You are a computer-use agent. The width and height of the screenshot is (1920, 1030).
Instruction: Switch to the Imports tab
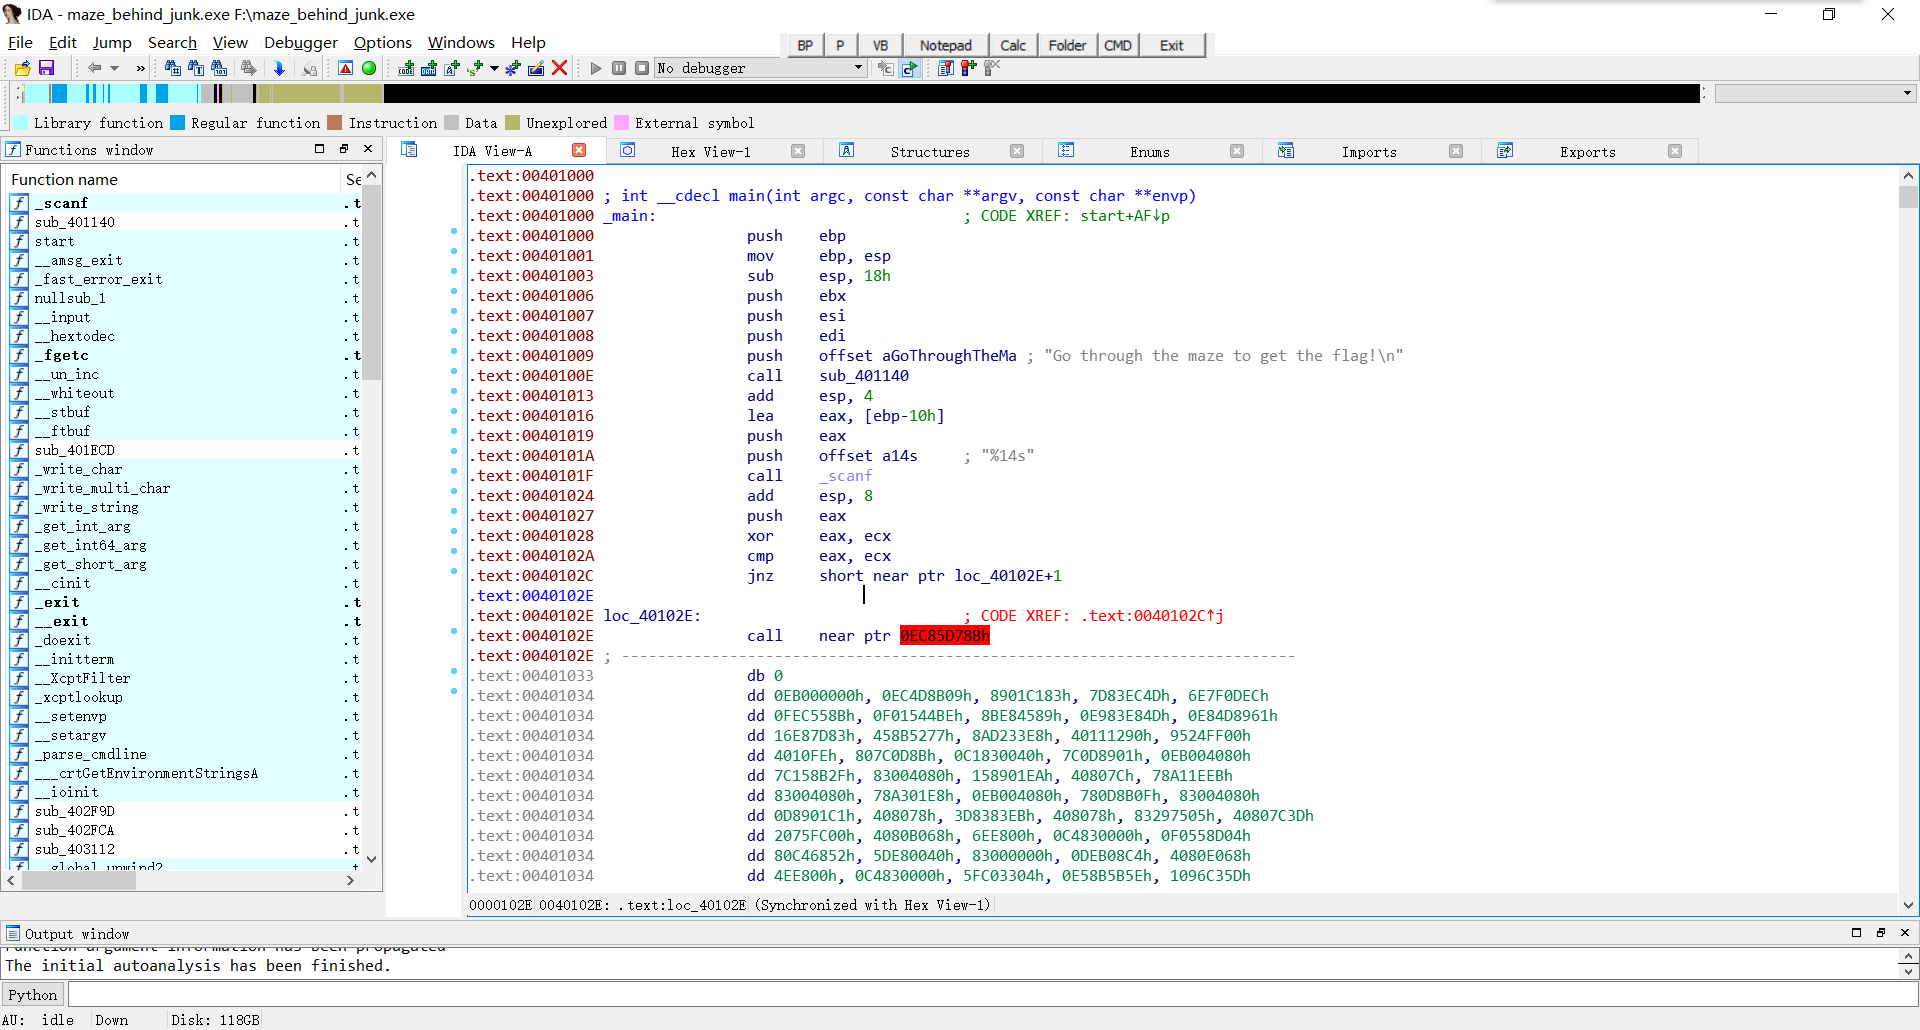(1368, 152)
